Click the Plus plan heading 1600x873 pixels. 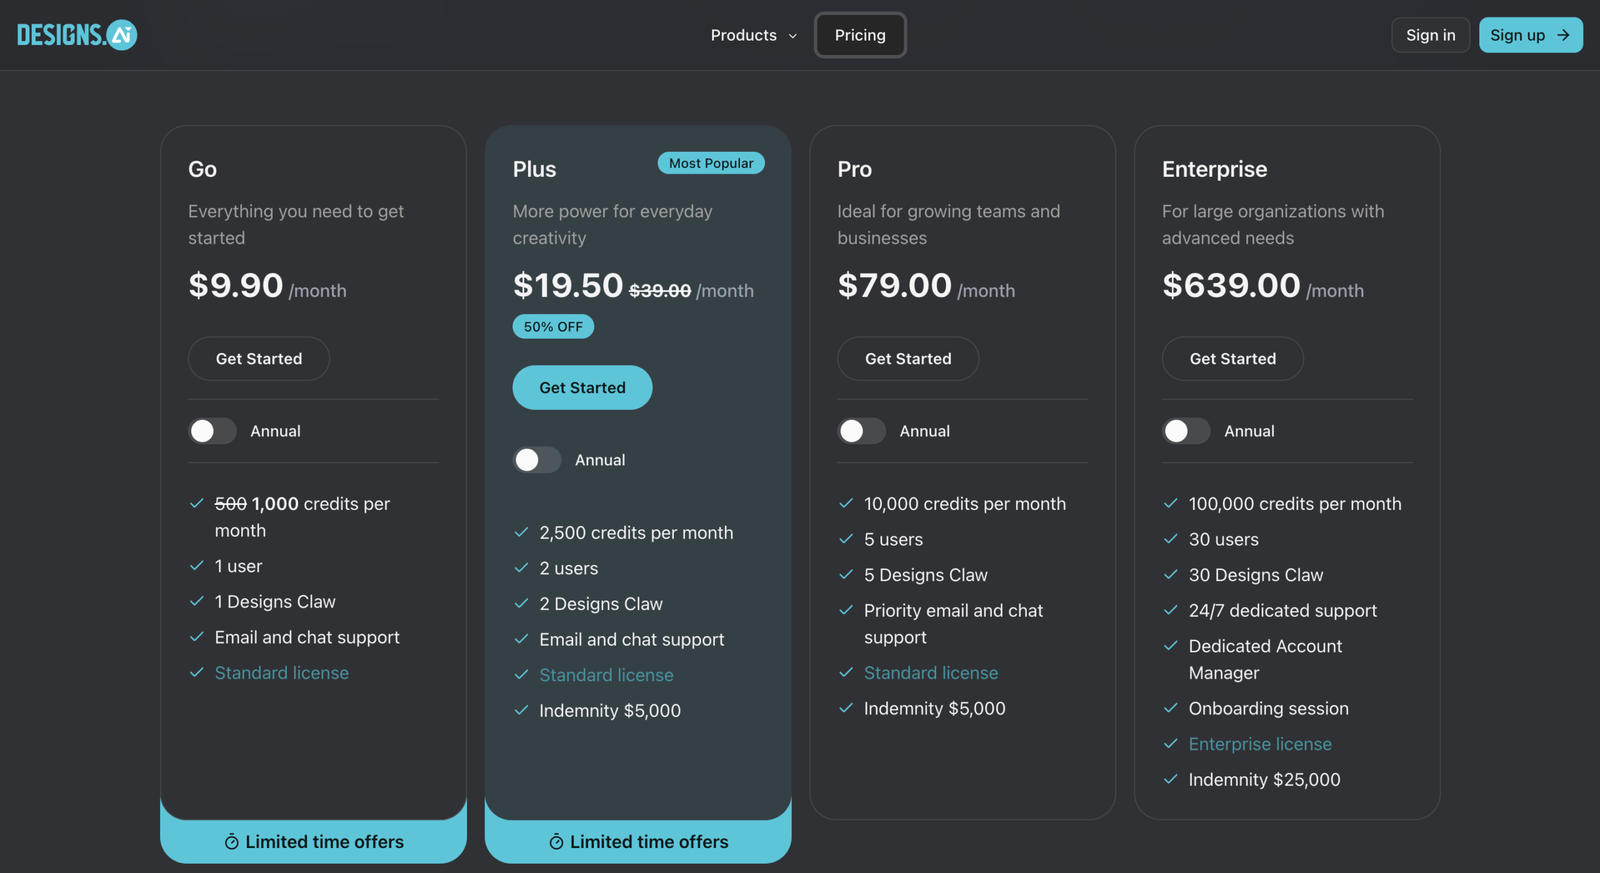click(x=535, y=169)
